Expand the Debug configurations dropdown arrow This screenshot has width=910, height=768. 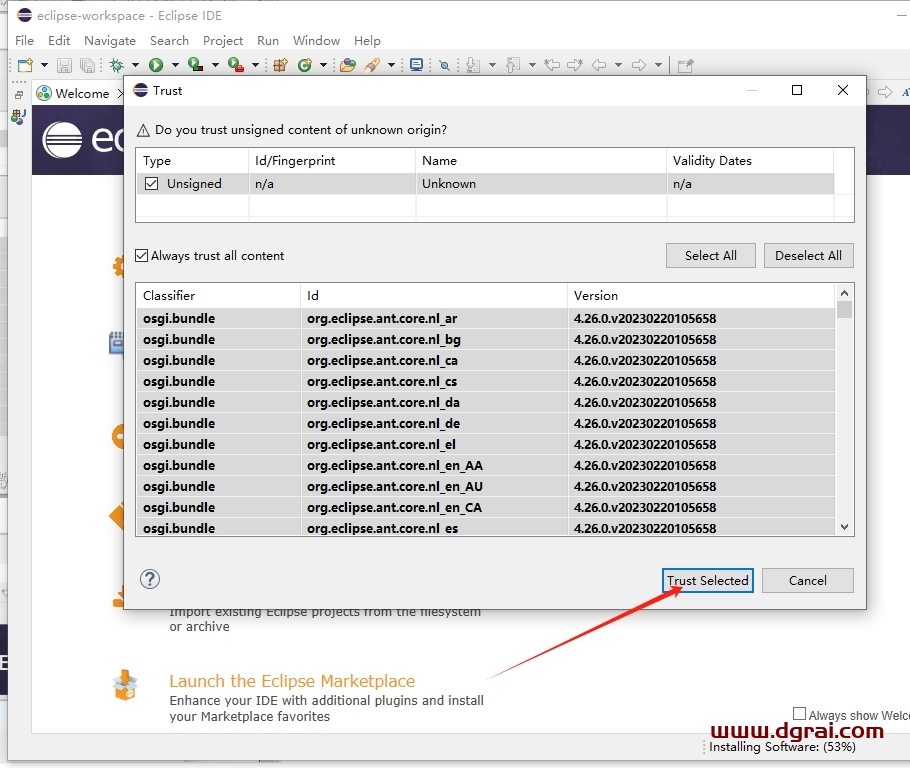coord(135,65)
